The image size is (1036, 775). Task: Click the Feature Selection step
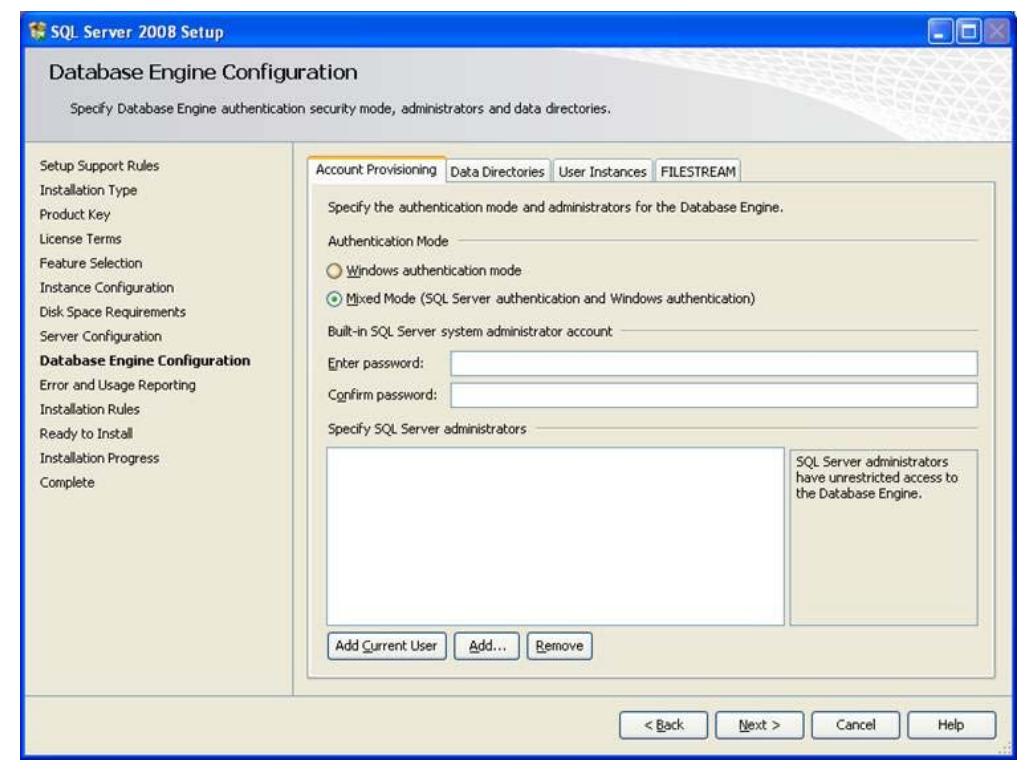(91, 263)
